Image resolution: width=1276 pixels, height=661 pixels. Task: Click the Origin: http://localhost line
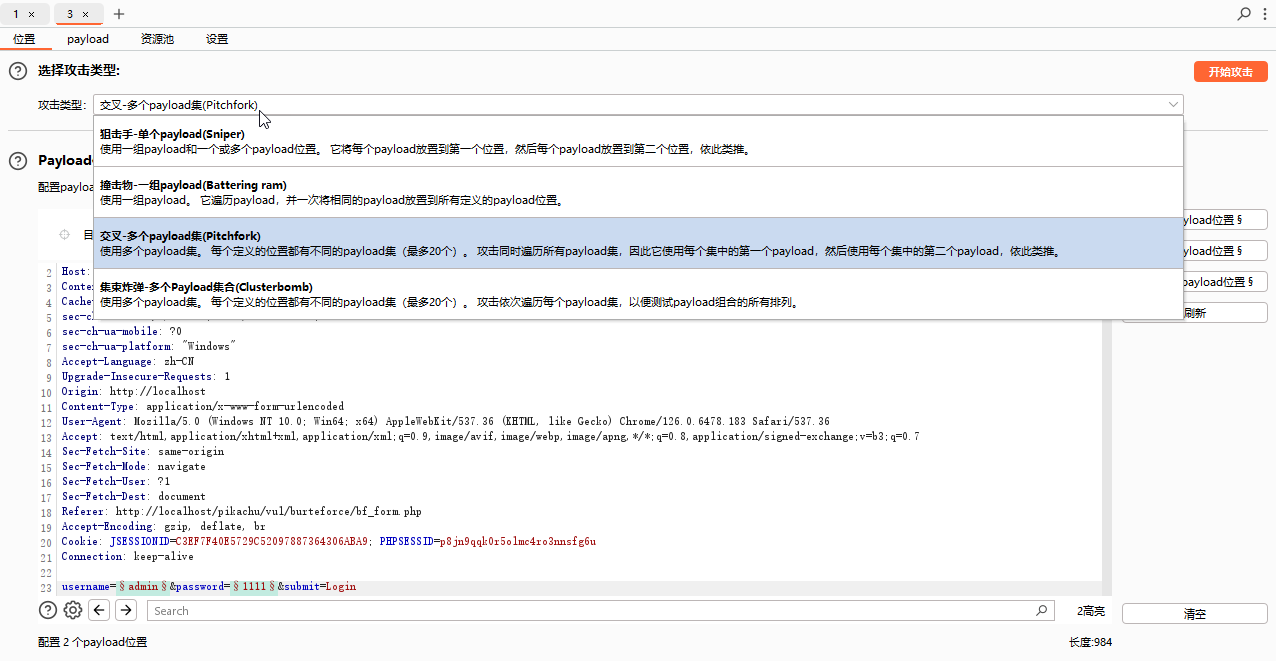[133, 391]
